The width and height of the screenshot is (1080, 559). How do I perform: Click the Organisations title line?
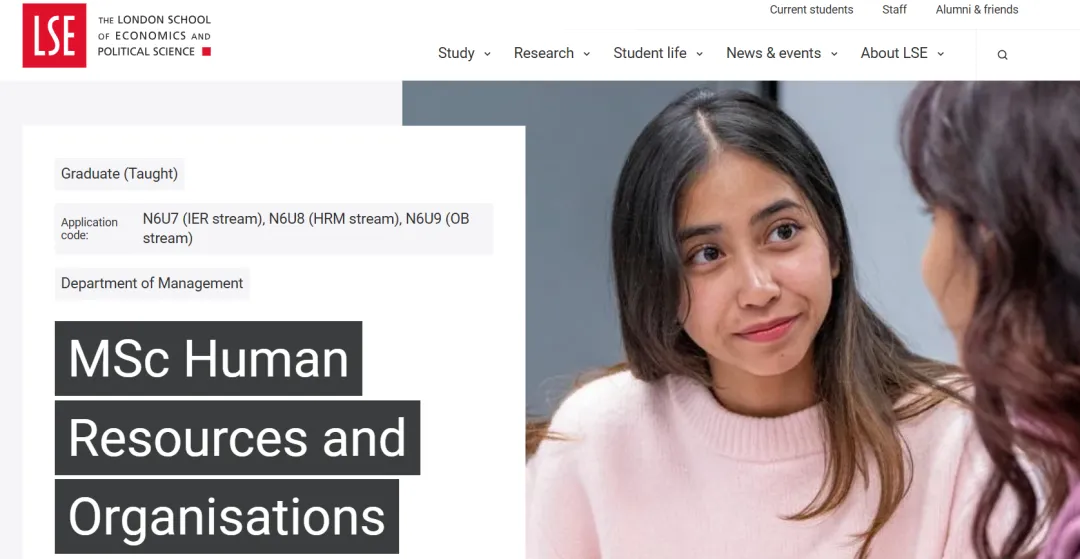point(227,516)
